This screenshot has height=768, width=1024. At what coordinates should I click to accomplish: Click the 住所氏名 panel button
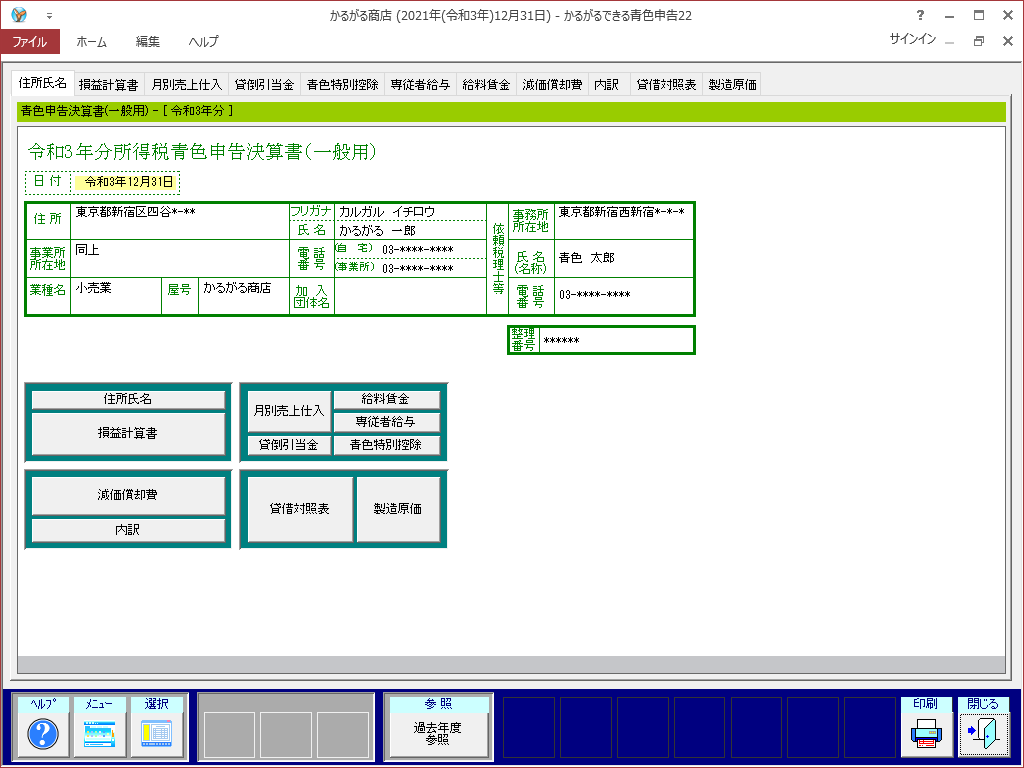tap(128, 399)
